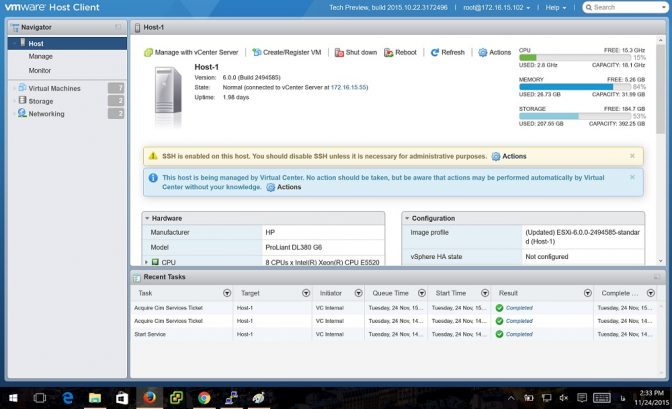Minimize the Recent Tasks panel

[657, 277]
